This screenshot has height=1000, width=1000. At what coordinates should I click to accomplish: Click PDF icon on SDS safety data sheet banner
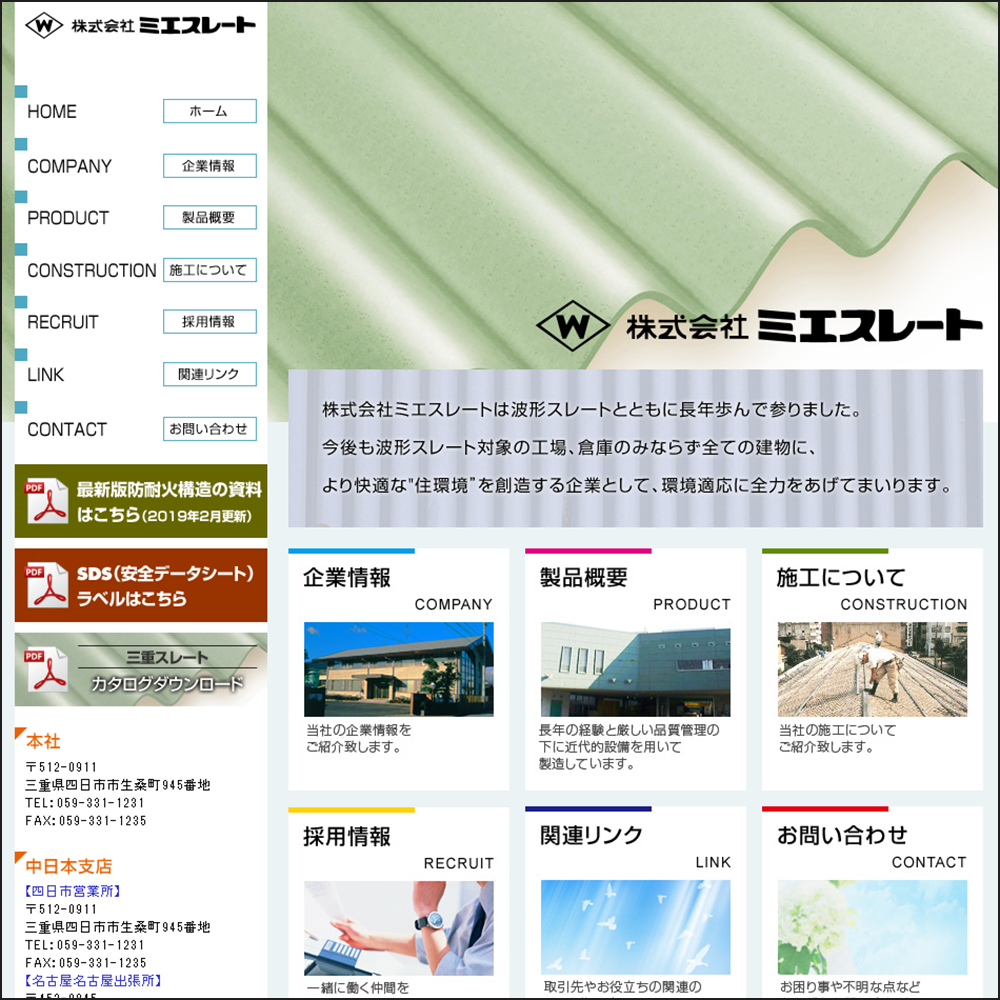(x=46, y=585)
